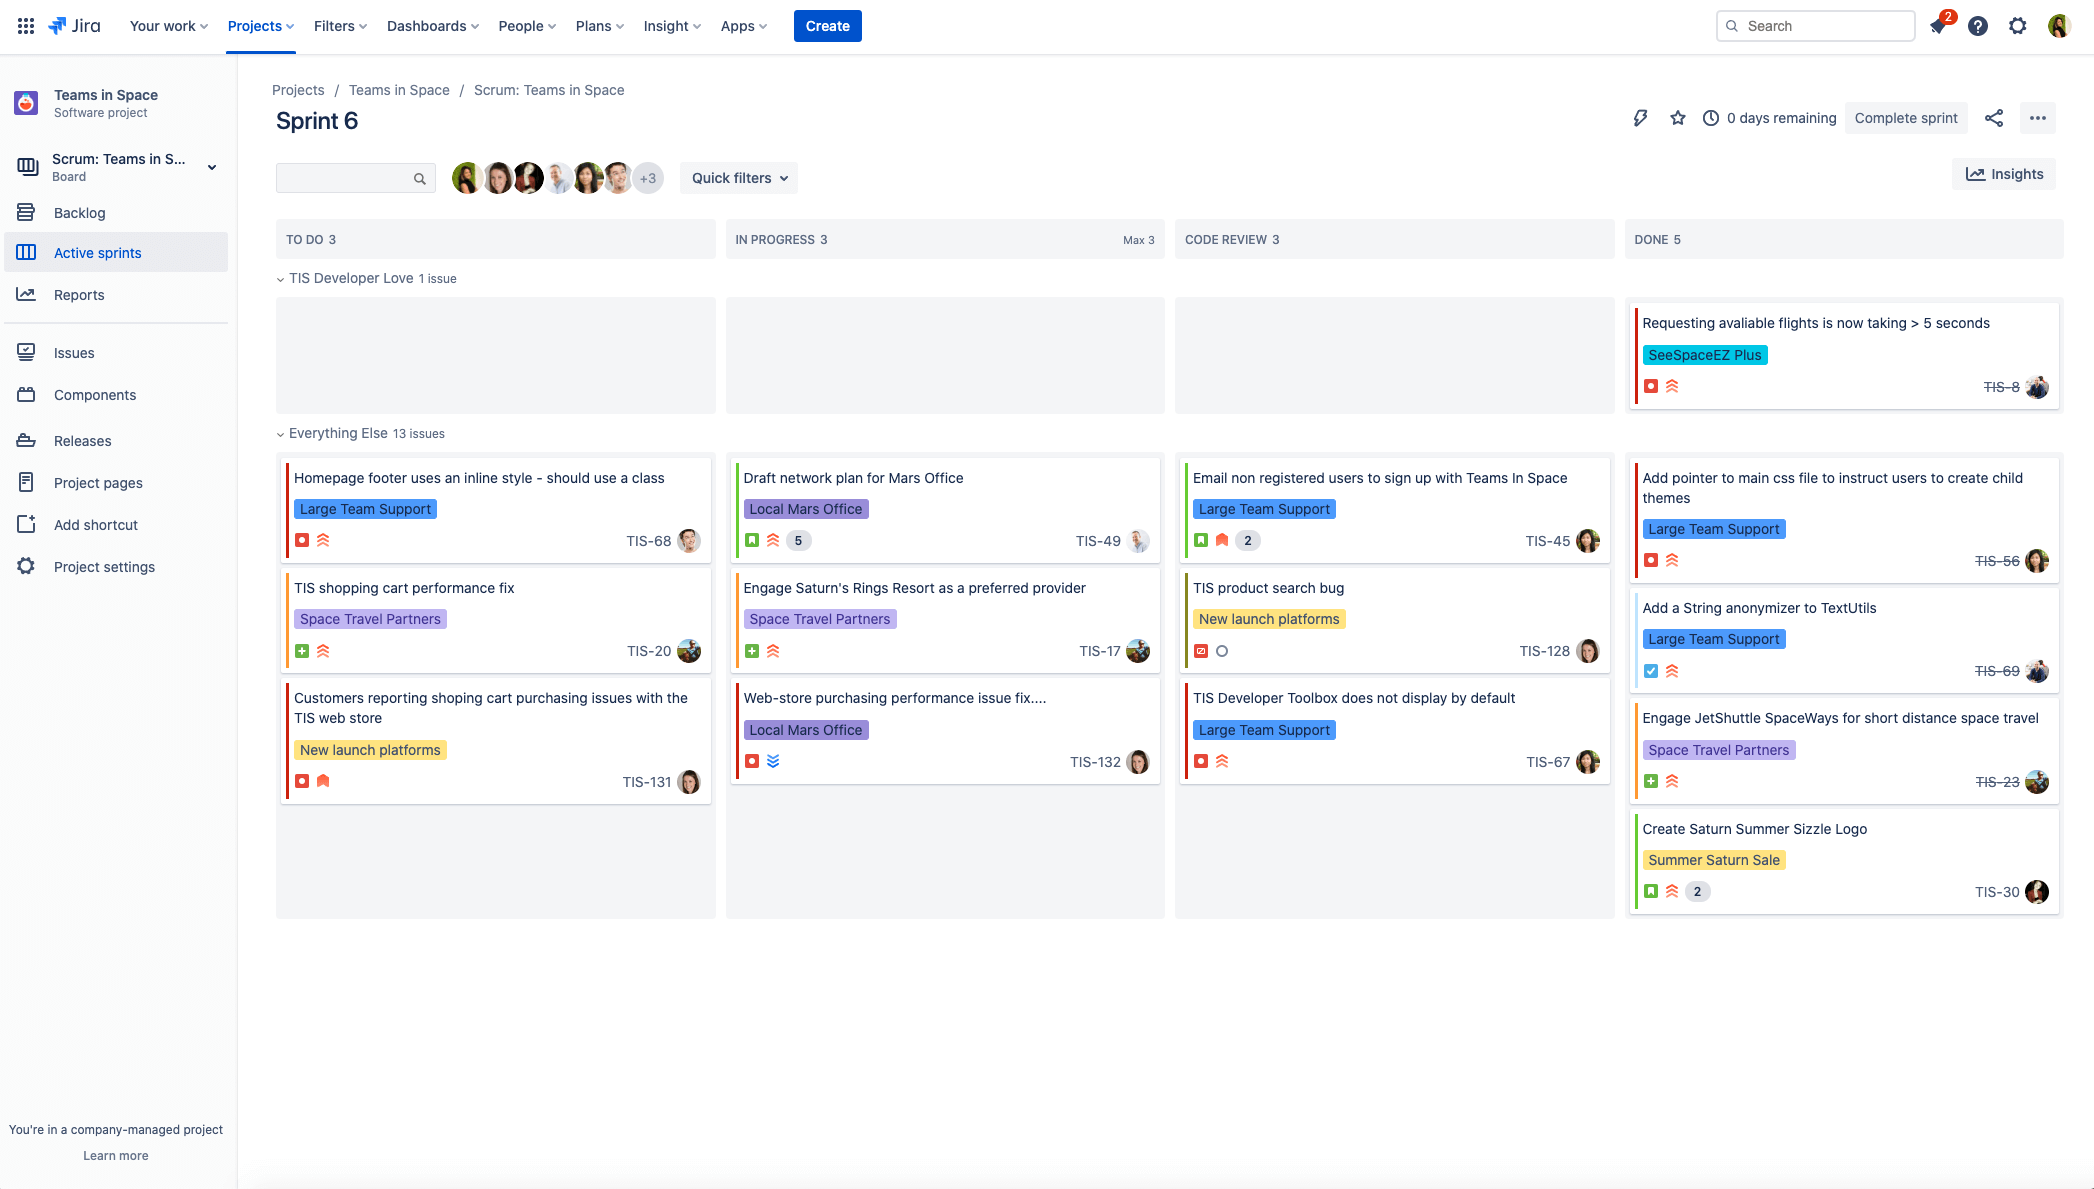The height and width of the screenshot is (1189, 2094).
Task: Click the search input field in board
Action: click(x=352, y=177)
